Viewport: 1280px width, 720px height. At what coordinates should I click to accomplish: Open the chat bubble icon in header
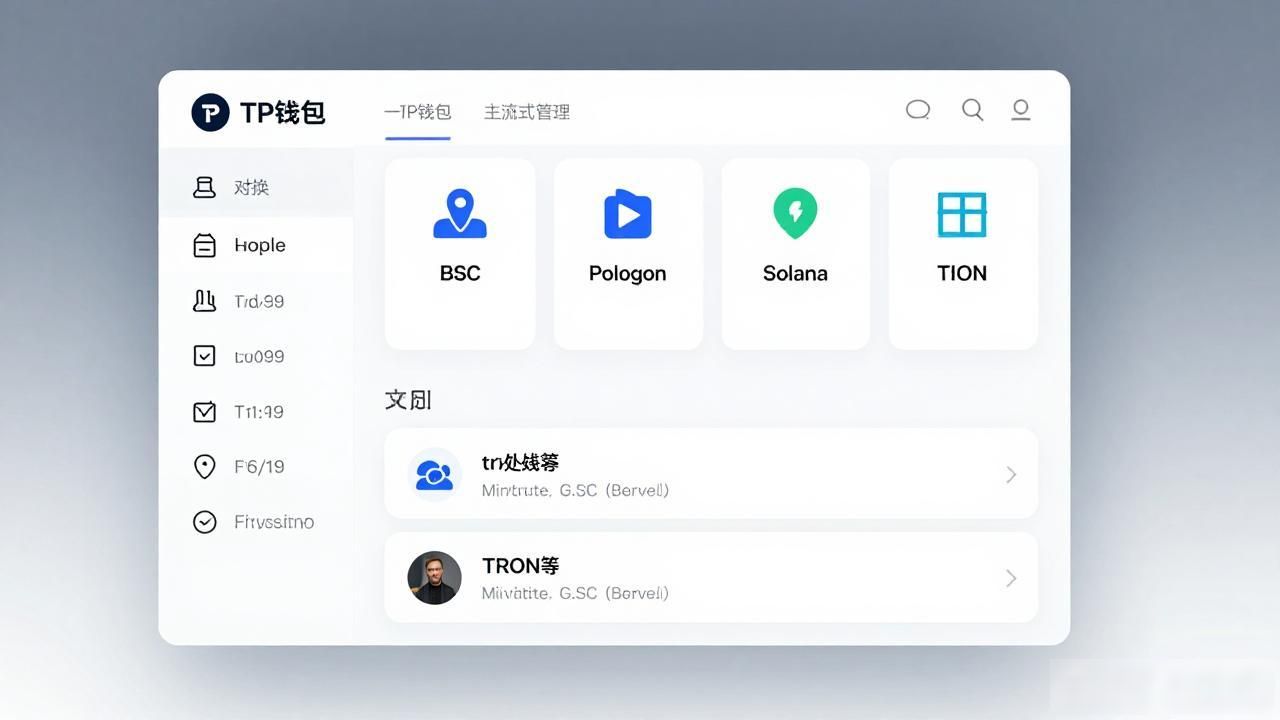(918, 110)
